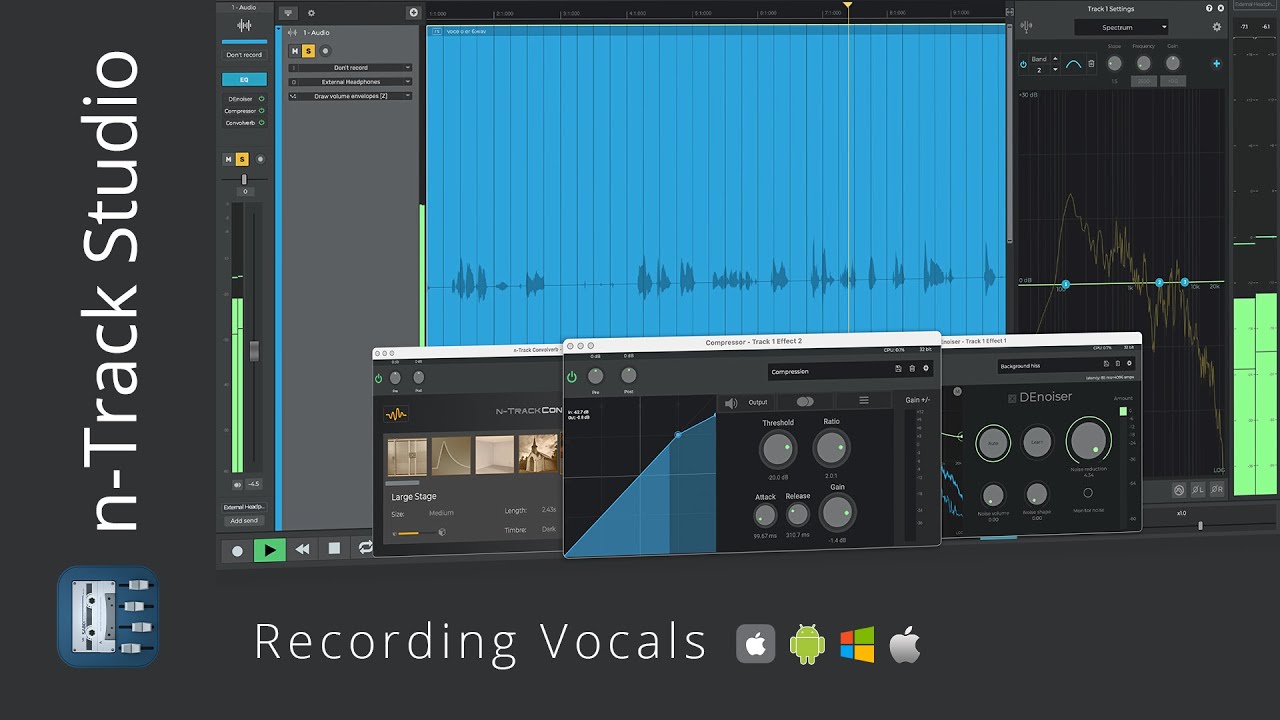Image resolution: width=1280 pixels, height=720 pixels.
Task: Click help icon in Track 1 Settings
Action: coord(1209,8)
